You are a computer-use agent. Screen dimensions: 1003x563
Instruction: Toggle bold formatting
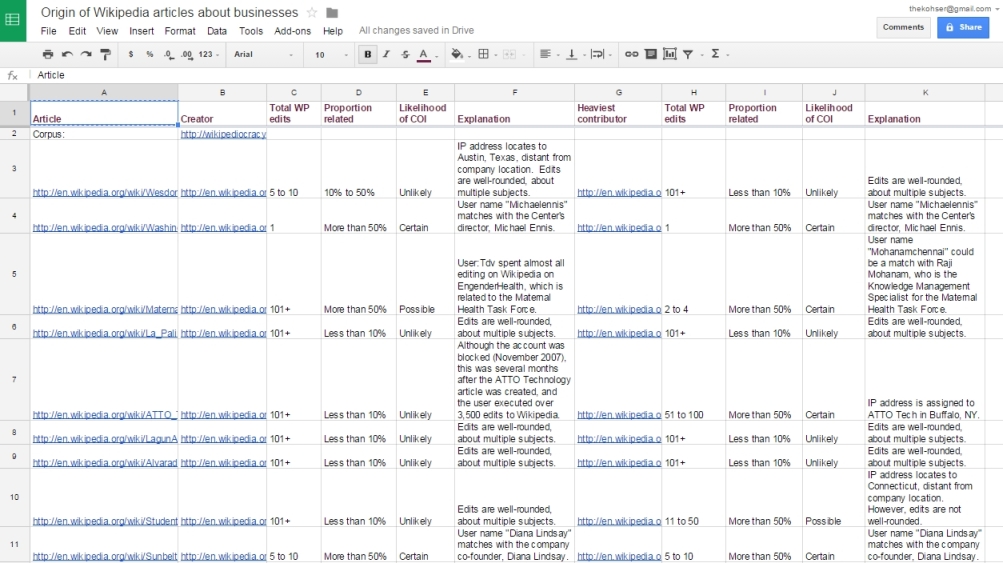367,54
